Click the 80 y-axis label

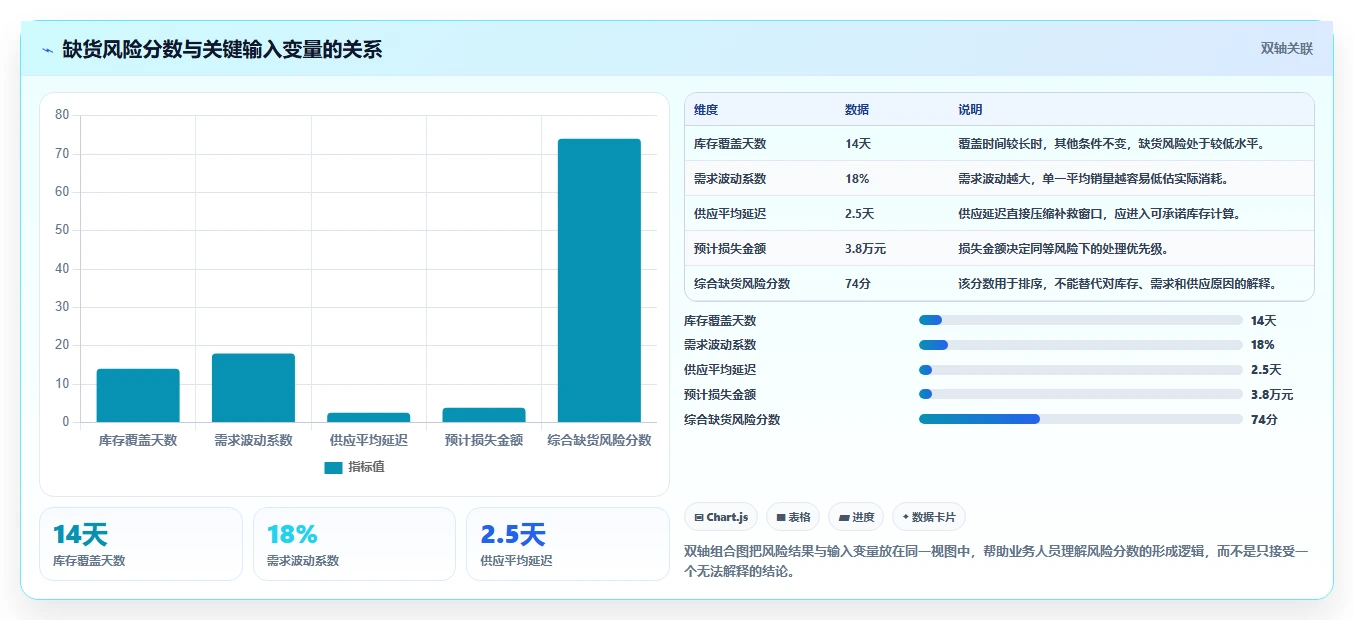point(62,115)
